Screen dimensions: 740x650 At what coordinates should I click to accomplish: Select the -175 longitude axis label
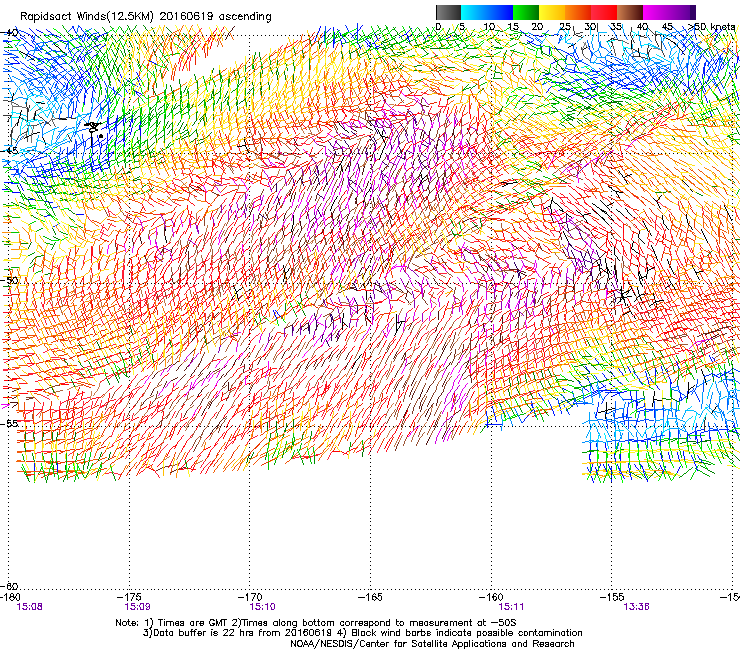coord(131,597)
